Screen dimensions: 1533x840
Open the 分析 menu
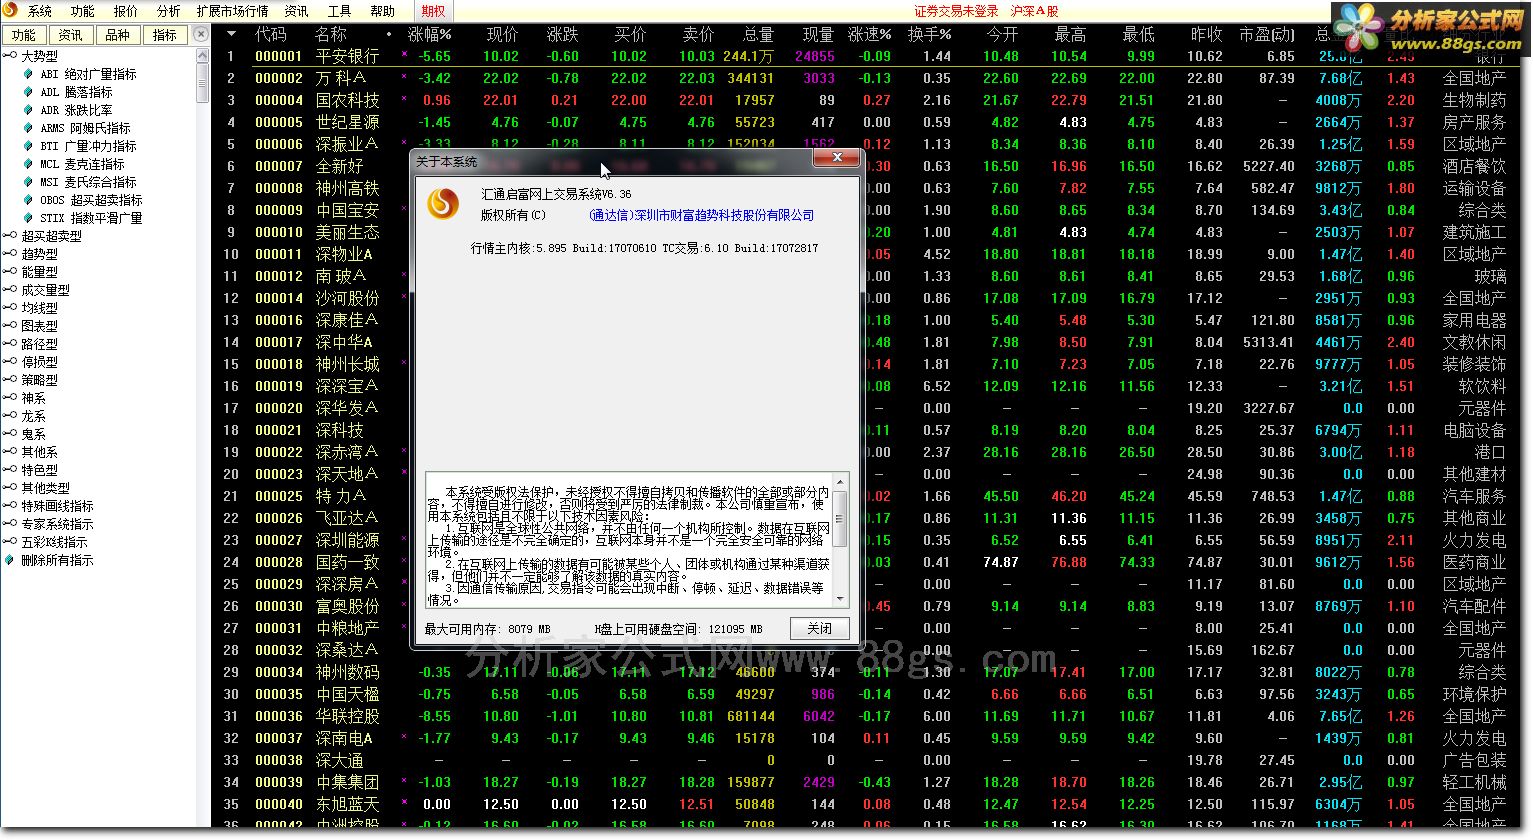[169, 11]
